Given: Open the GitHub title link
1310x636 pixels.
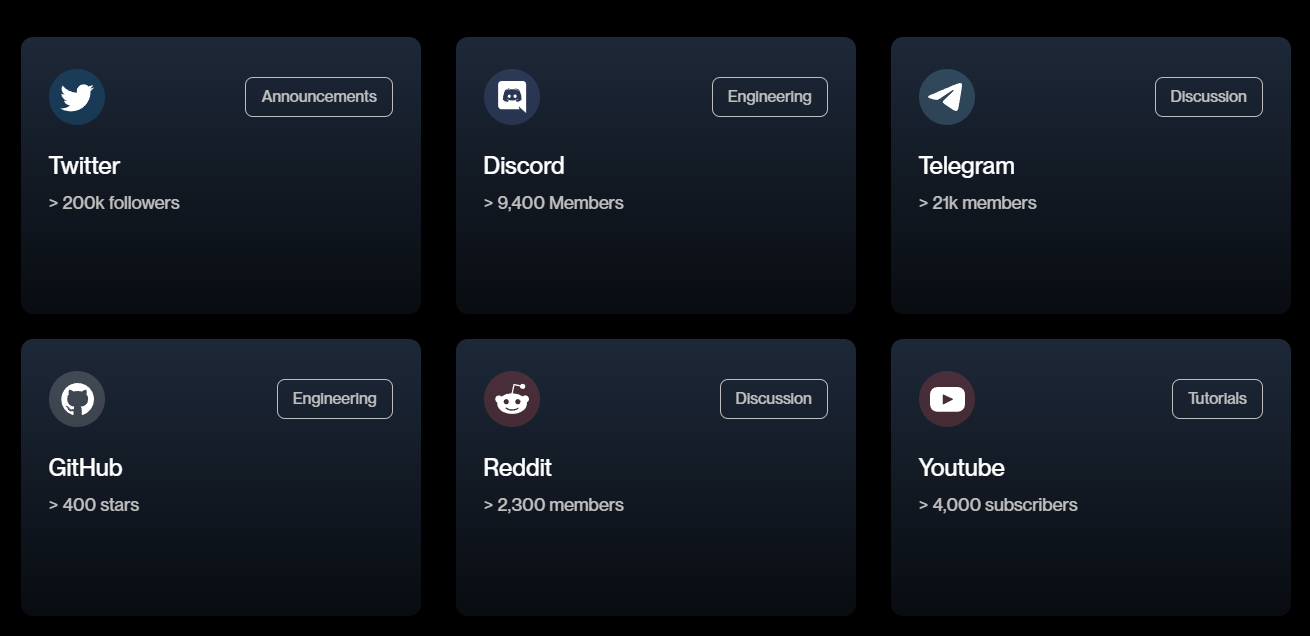Looking at the screenshot, I should pos(86,468).
